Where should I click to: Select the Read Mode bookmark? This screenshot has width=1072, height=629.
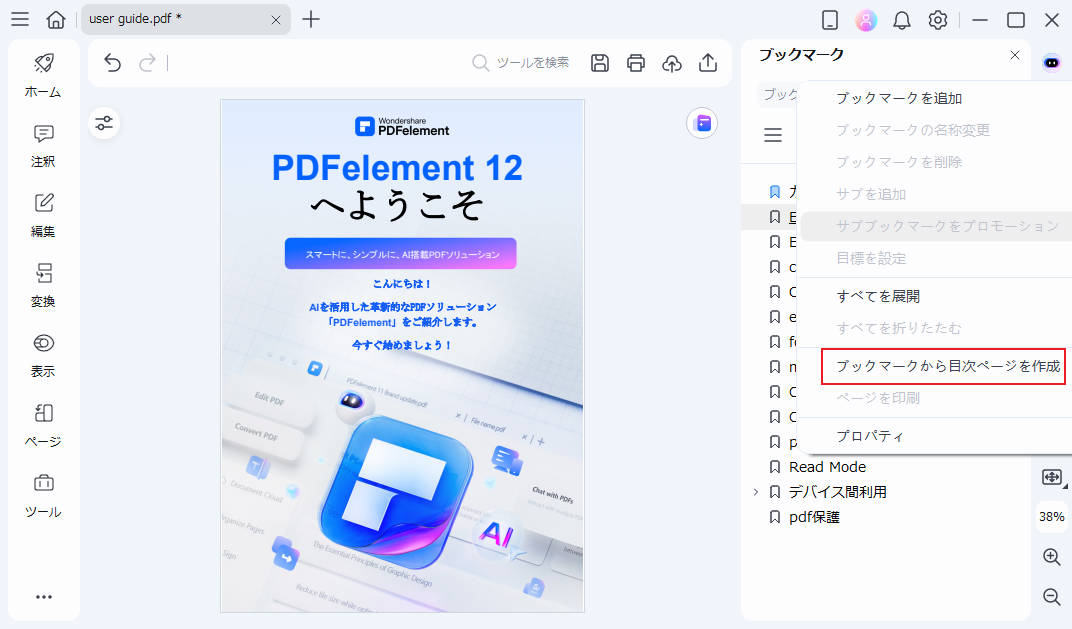point(826,466)
